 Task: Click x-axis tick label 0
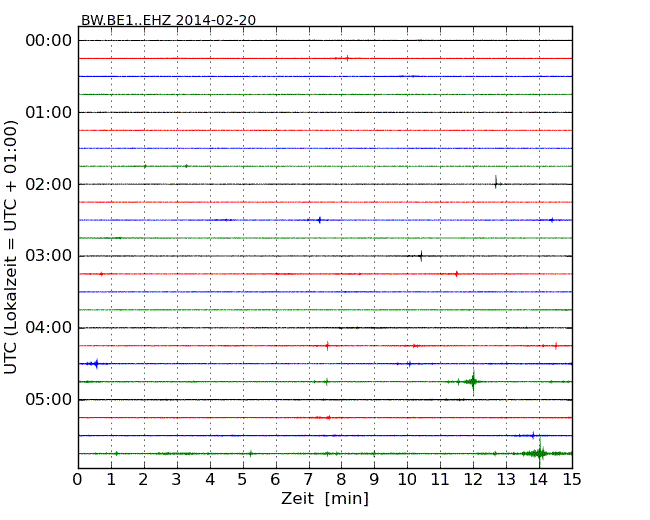pos(78,479)
